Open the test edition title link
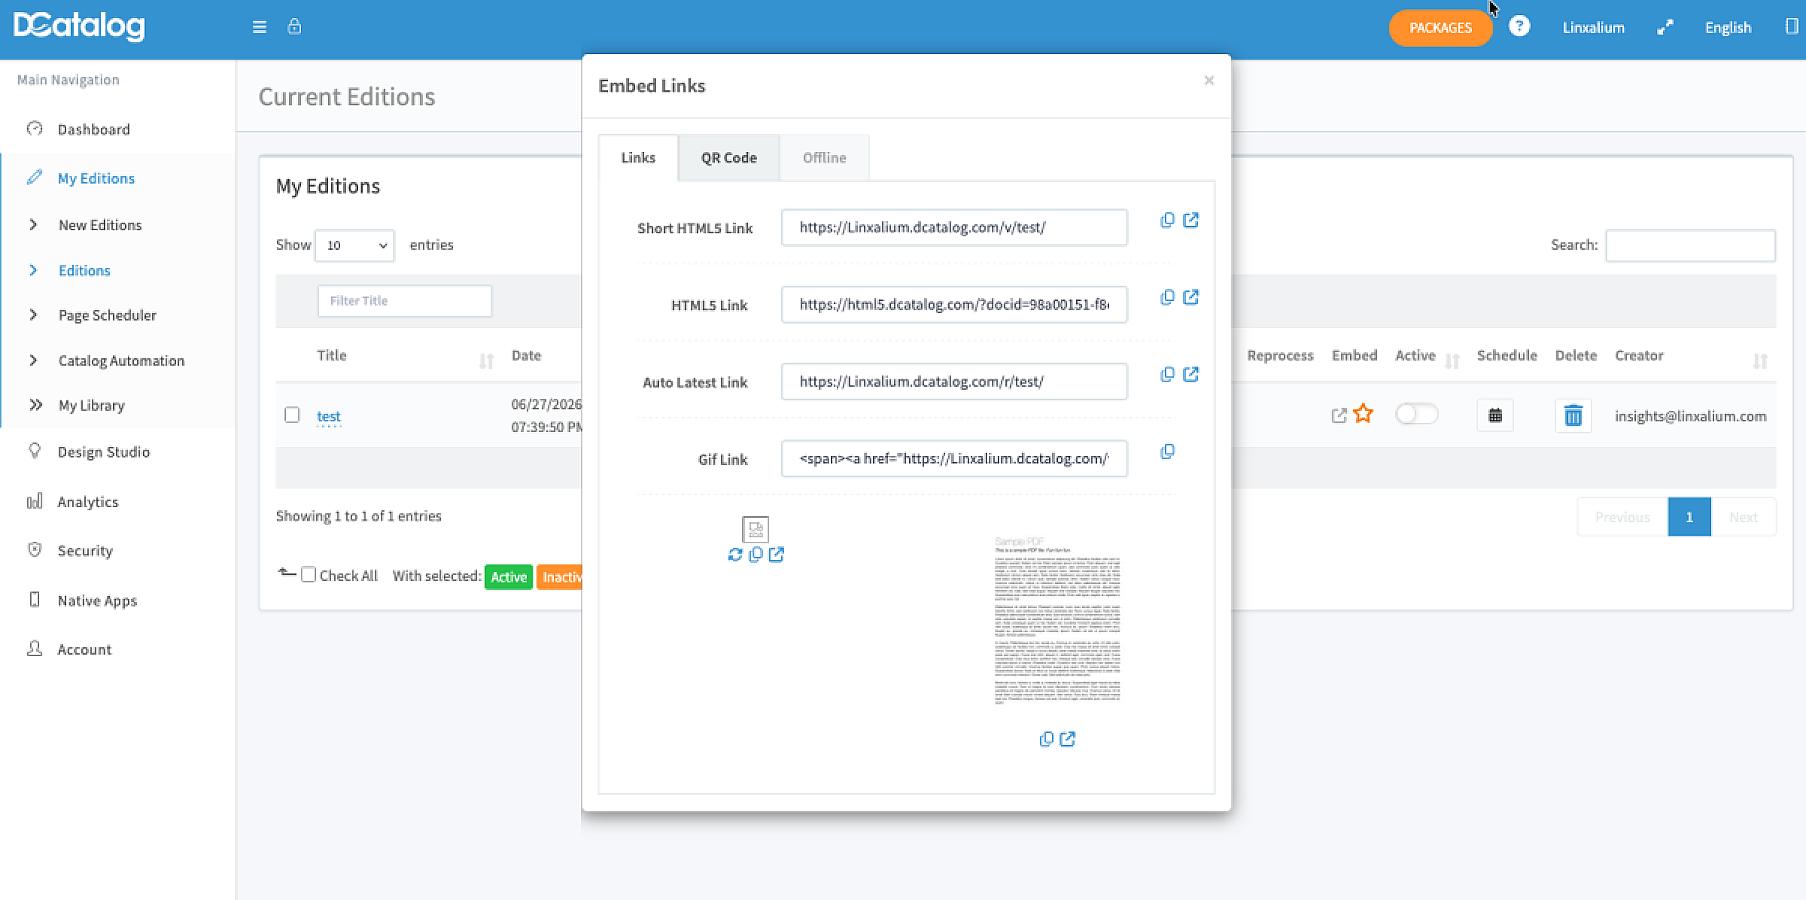Screen dimensions: 1806x900 [x=329, y=416]
